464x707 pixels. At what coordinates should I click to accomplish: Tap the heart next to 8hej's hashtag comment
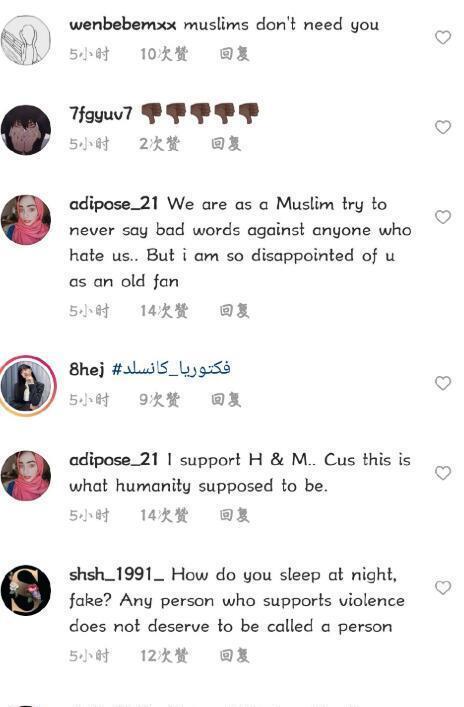(x=443, y=383)
